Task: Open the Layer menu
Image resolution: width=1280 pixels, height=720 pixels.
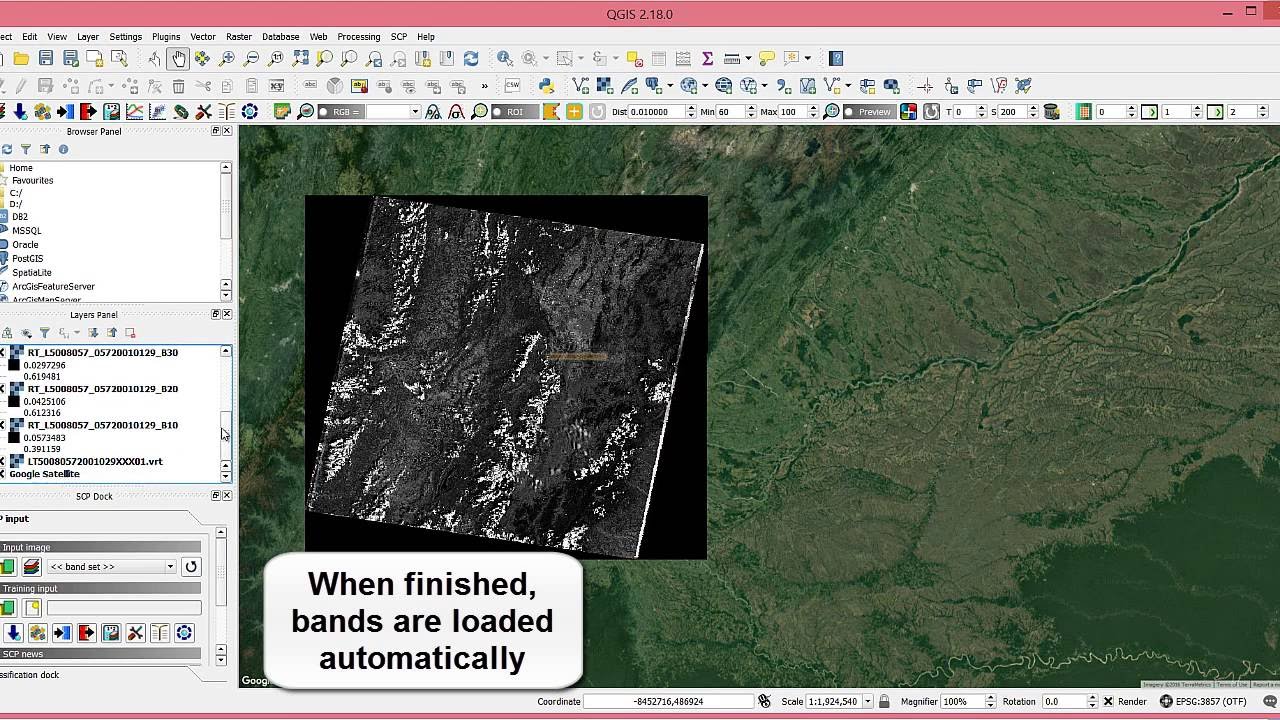Action: point(88,37)
